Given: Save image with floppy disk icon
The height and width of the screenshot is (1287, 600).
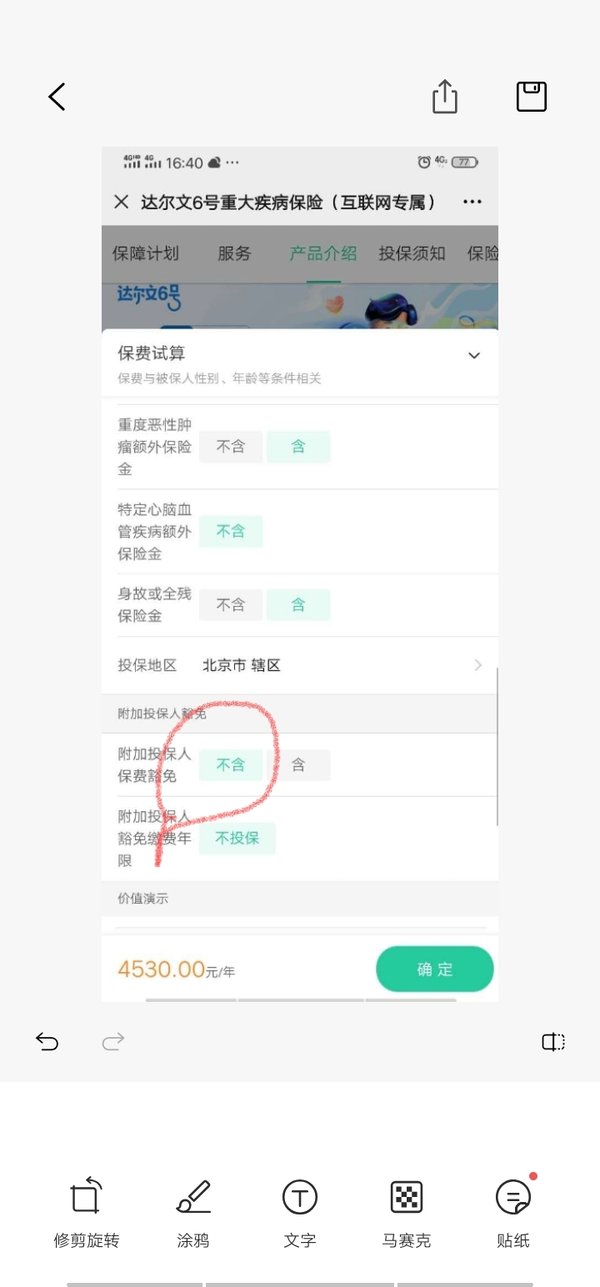Looking at the screenshot, I should tap(531, 96).
